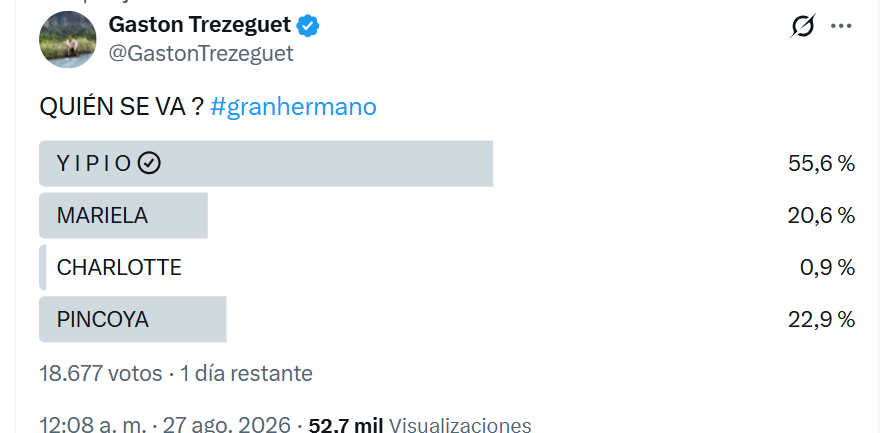The image size is (885, 433).
Task: Click the 20,6 % result for MARIELA
Action: [821, 216]
